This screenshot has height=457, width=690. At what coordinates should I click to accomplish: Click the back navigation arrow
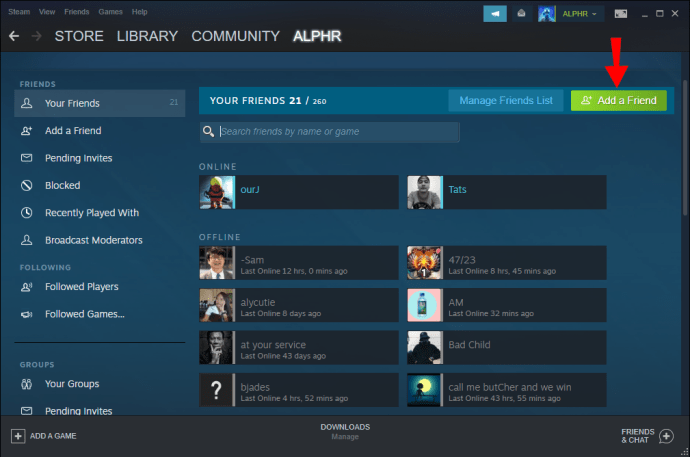pyautogui.click(x=14, y=36)
